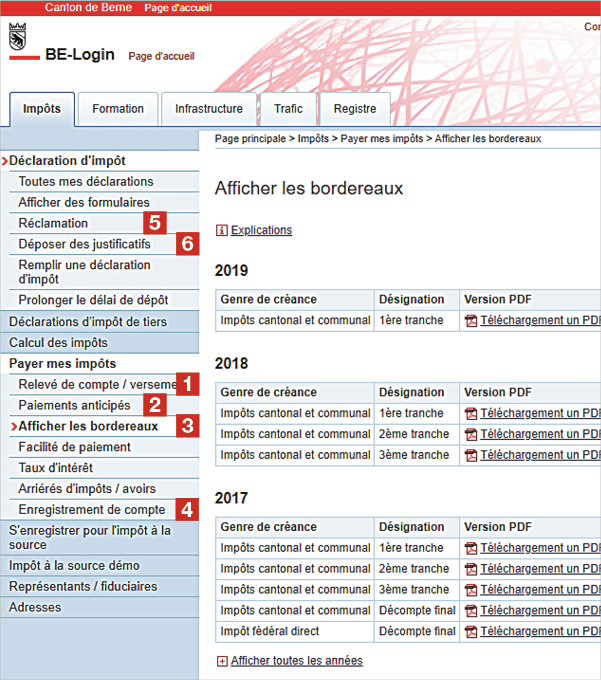Click Page principale in breadcrumb

coord(250,139)
